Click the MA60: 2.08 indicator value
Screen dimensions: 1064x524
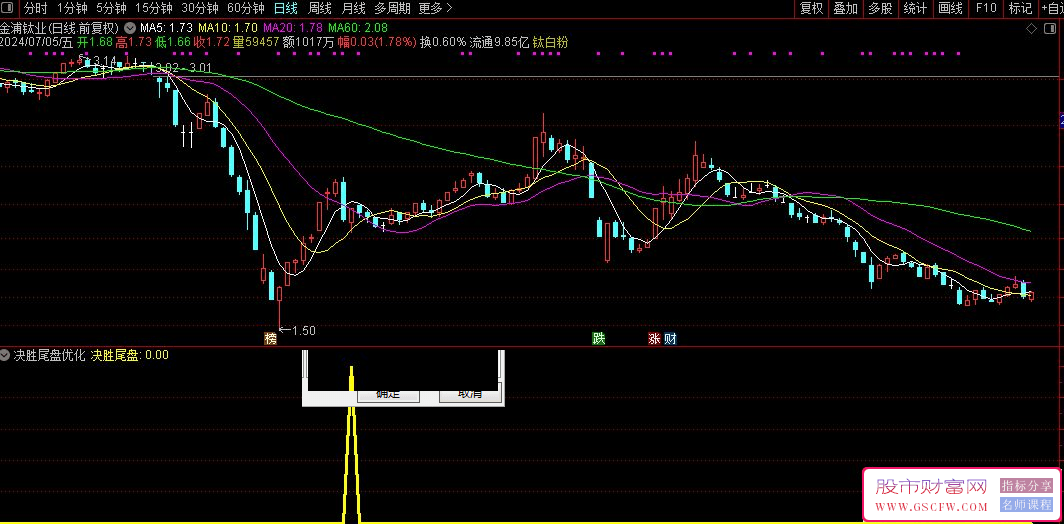[x=358, y=29]
